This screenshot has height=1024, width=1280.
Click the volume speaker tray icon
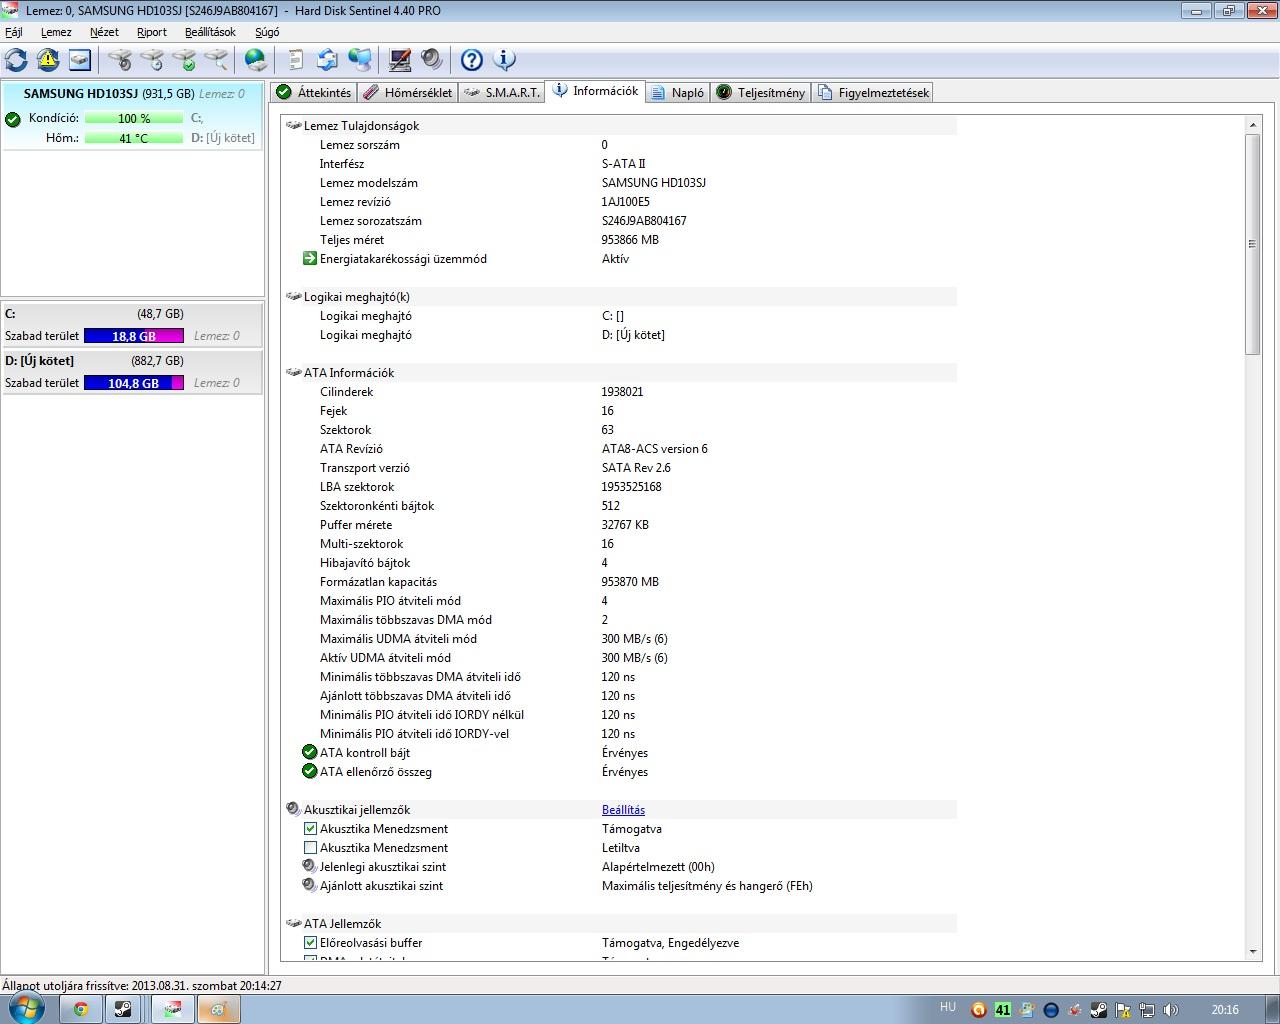point(1171,1010)
